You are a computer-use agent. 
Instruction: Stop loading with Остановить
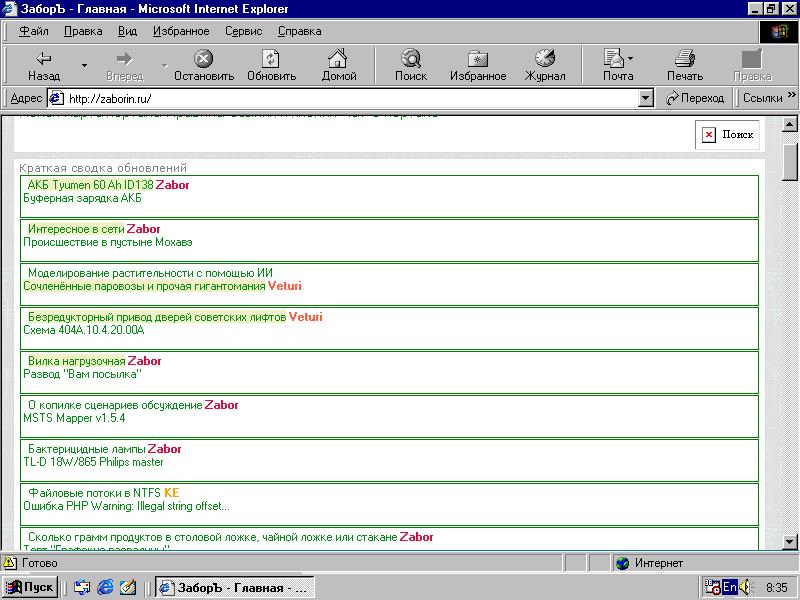pos(204,66)
